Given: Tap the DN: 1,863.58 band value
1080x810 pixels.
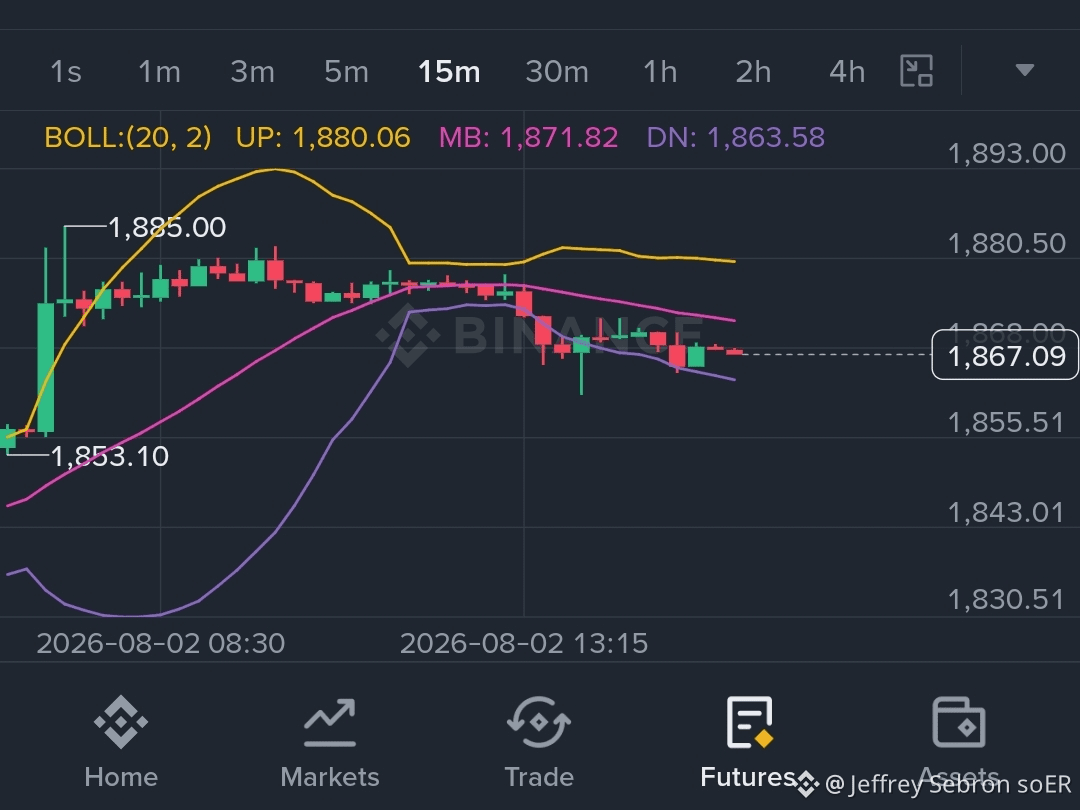Looking at the screenshot, I should tap(736, 138).
